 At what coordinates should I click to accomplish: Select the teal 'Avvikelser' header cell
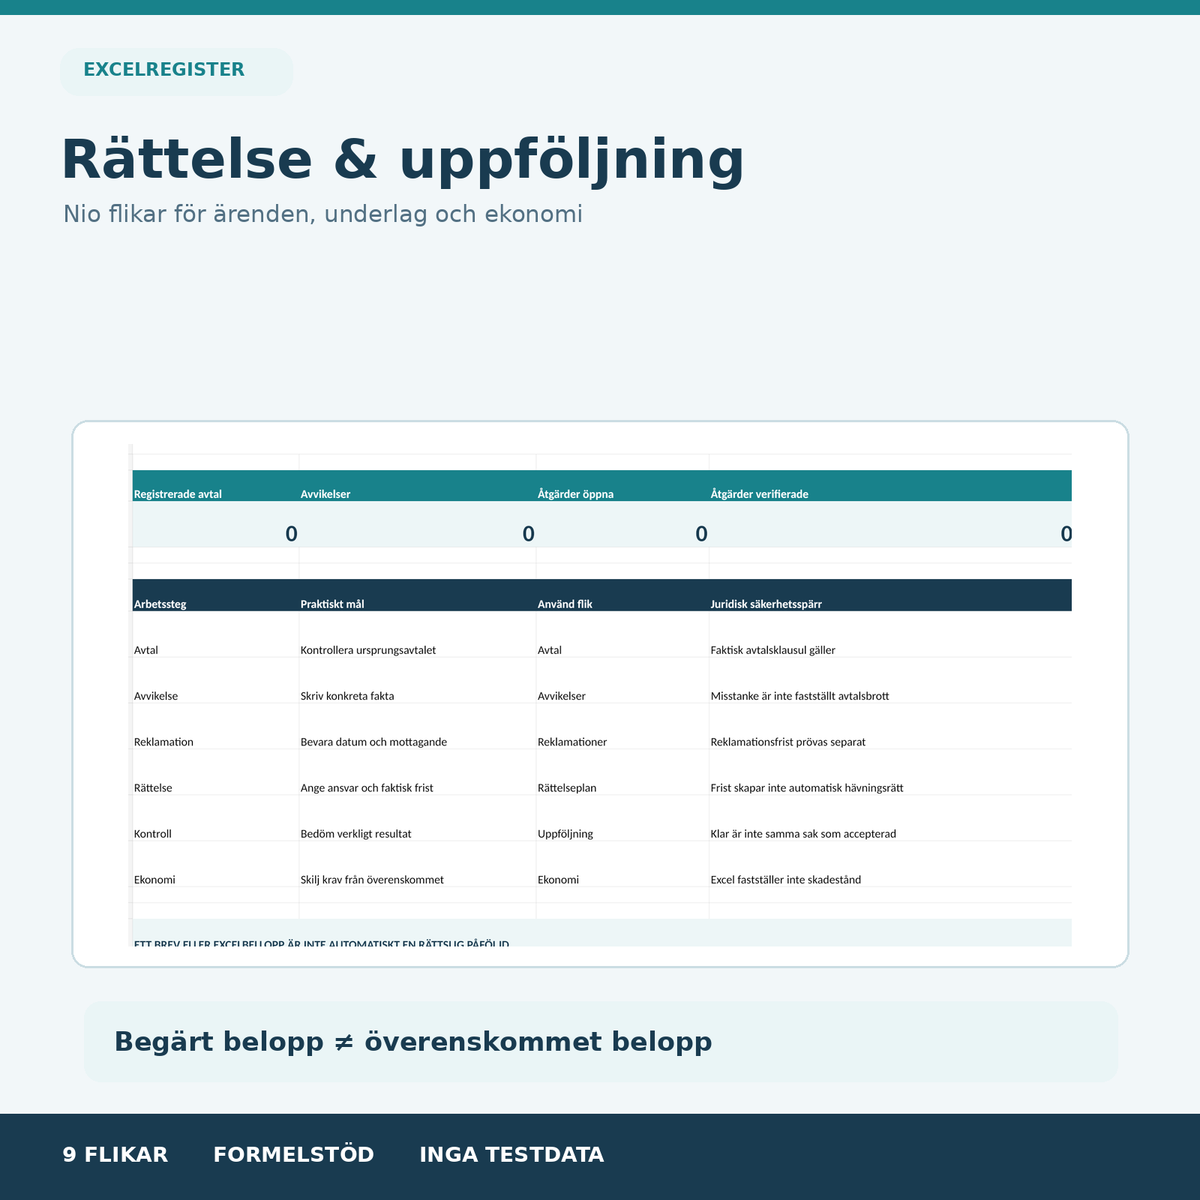[x=417, y=486]
